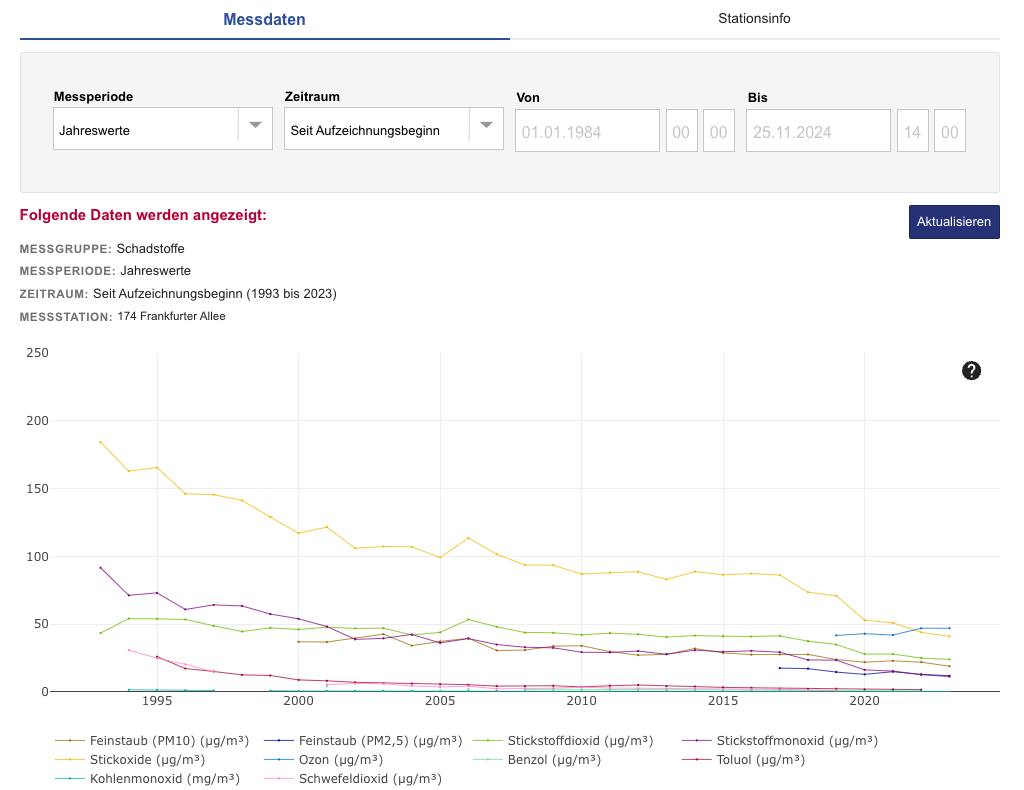
Task: Open the Messperiode dropdown
Action: click(162, 130)
